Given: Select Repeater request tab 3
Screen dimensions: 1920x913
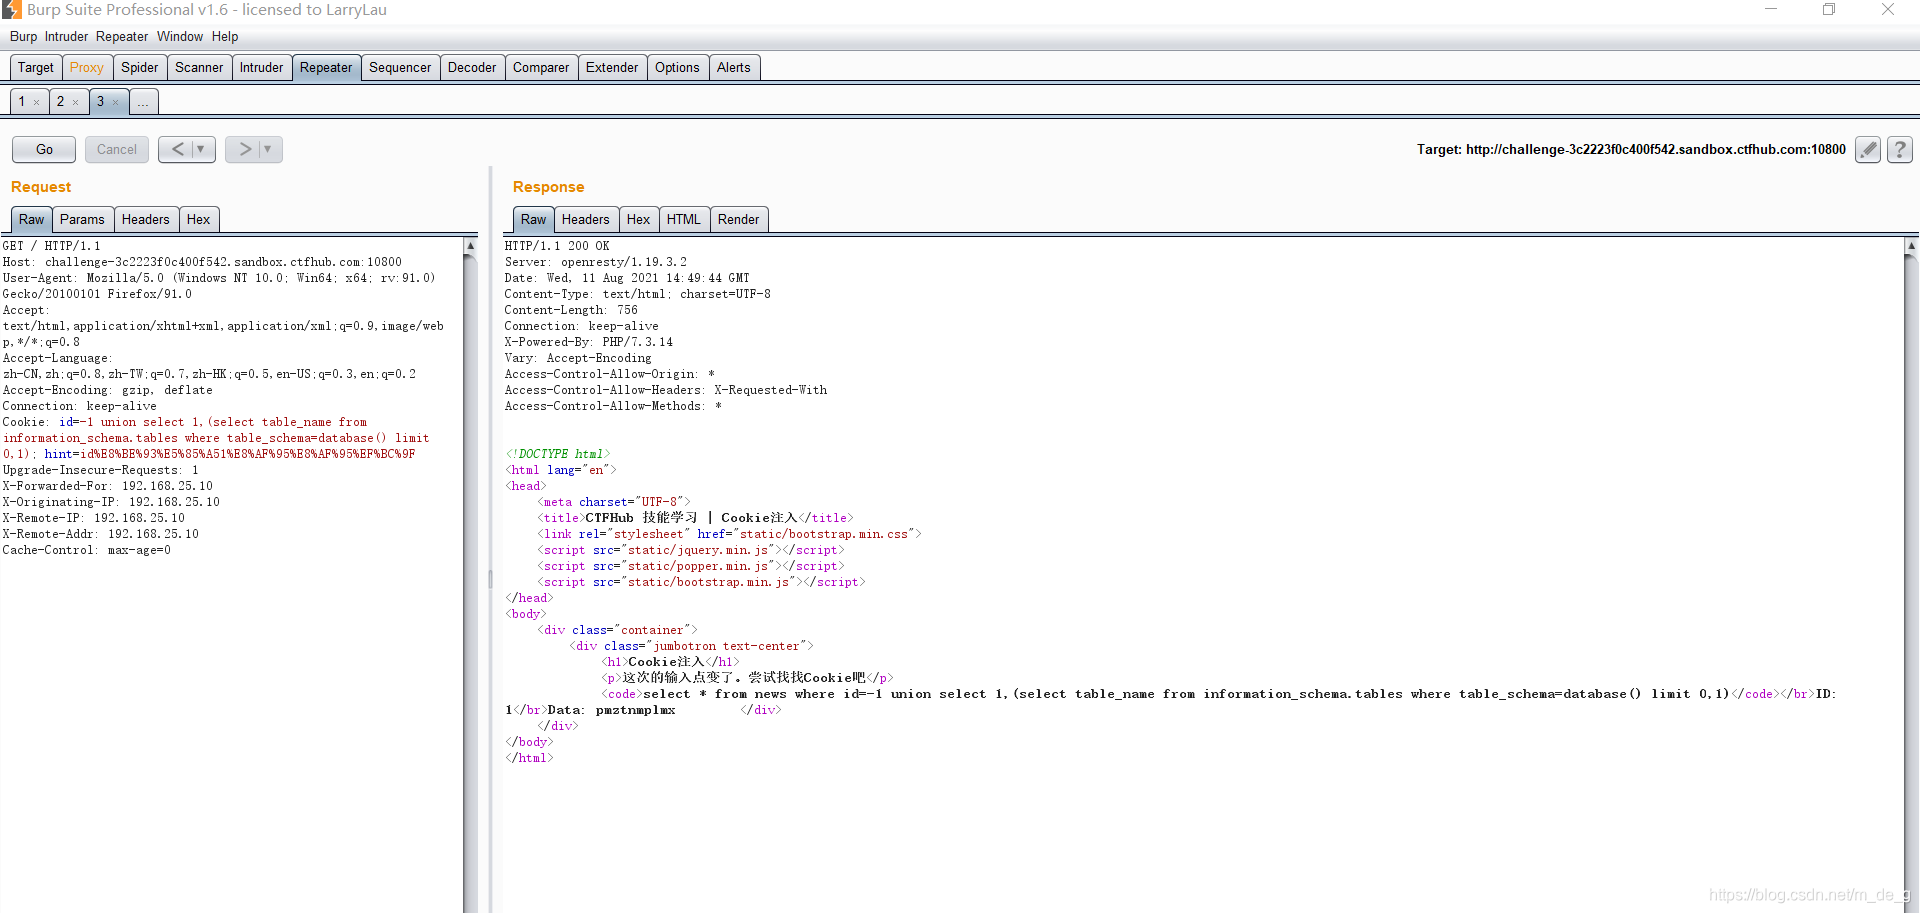Looking at the screenshot, I should [100, 102].
